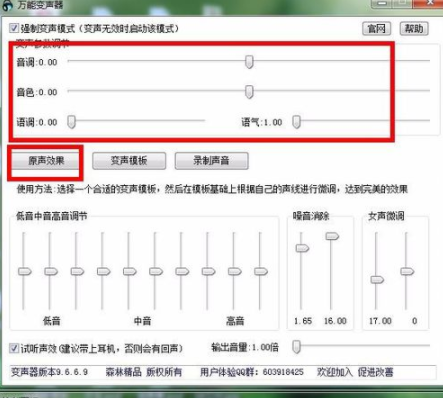Toggle the 强制变声模式 checkbox
The width and height of the screenshot is (443, 398).
(x=14, y=28)
